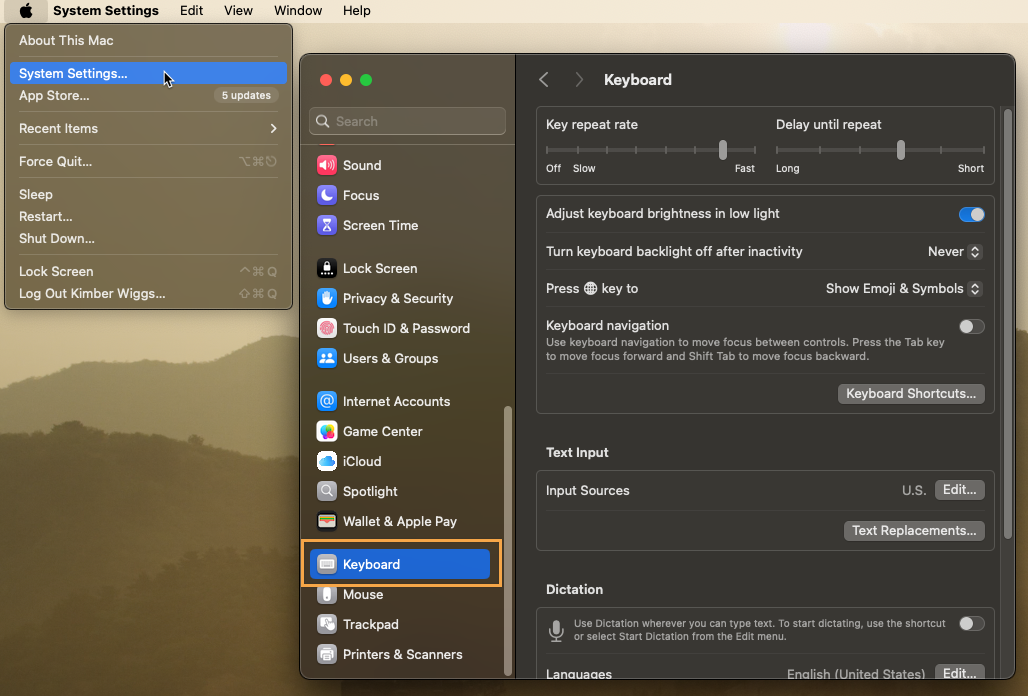This screenshot has height=696, width=1028.
Task: Toggle Adjust keyboard brightness in low light
Action: [x=971, y=214]
